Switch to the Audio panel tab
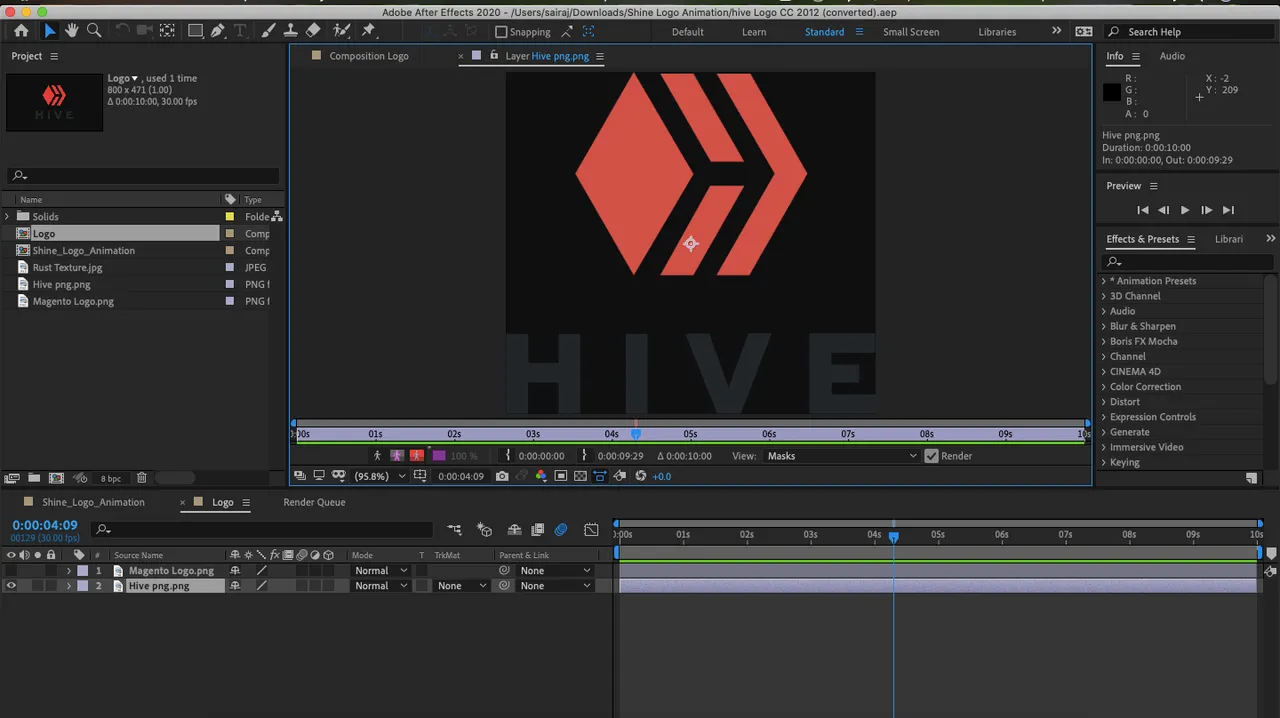This screenshot has height=718, width=1280. pos(1172,56)
